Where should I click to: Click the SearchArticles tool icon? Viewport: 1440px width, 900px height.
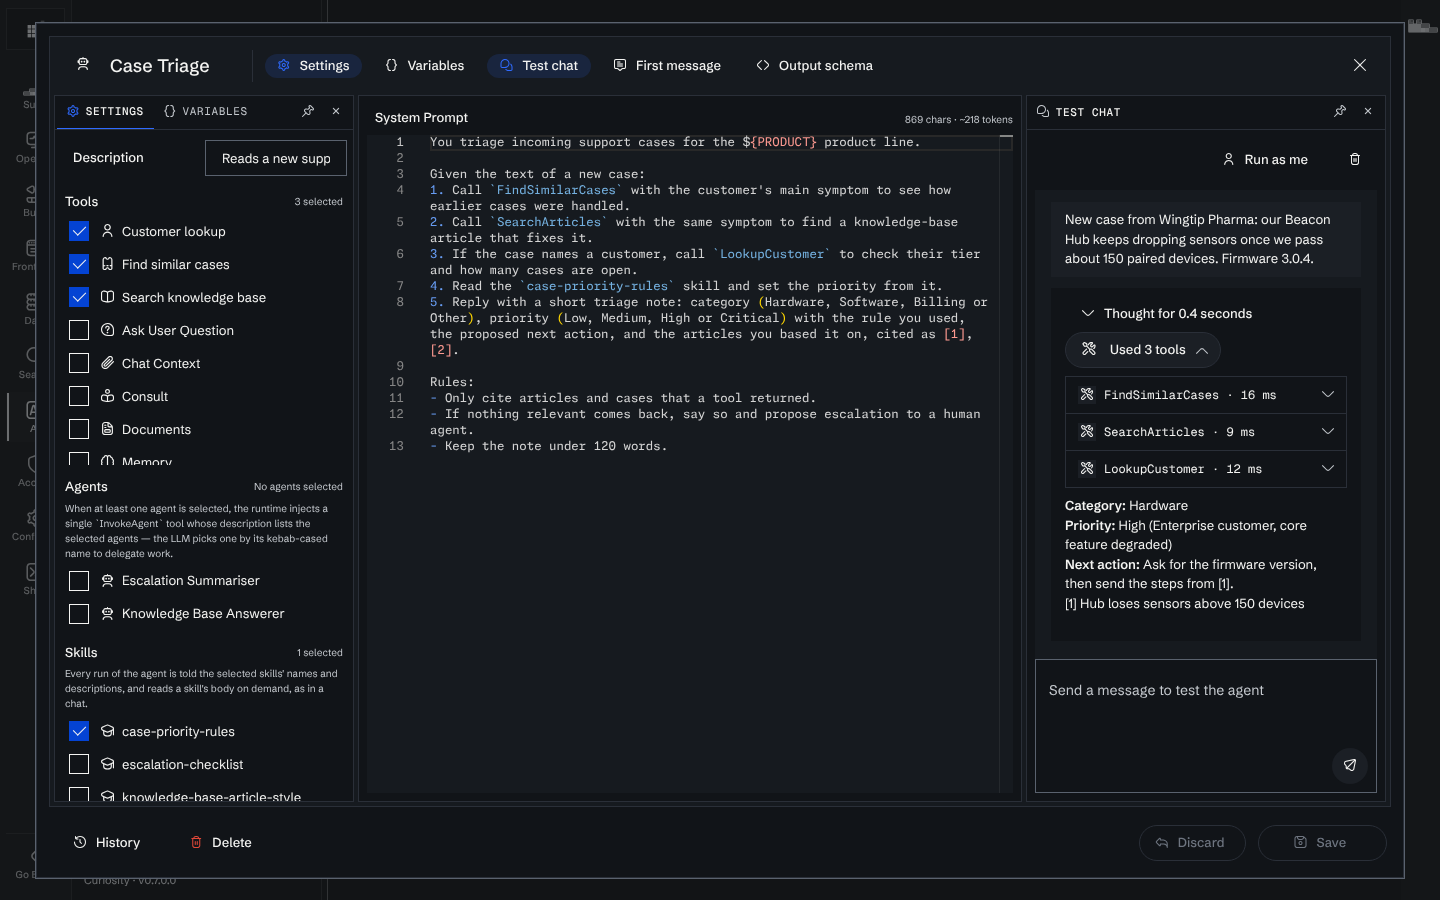(1087, 432)
